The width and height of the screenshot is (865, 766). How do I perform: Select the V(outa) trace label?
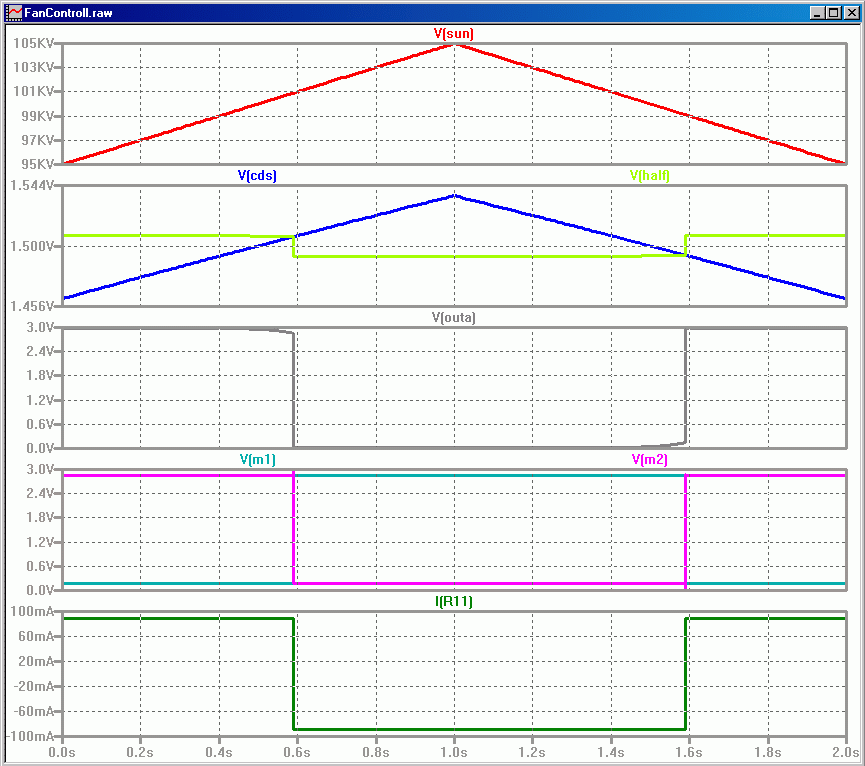click(x=453, y=317)
